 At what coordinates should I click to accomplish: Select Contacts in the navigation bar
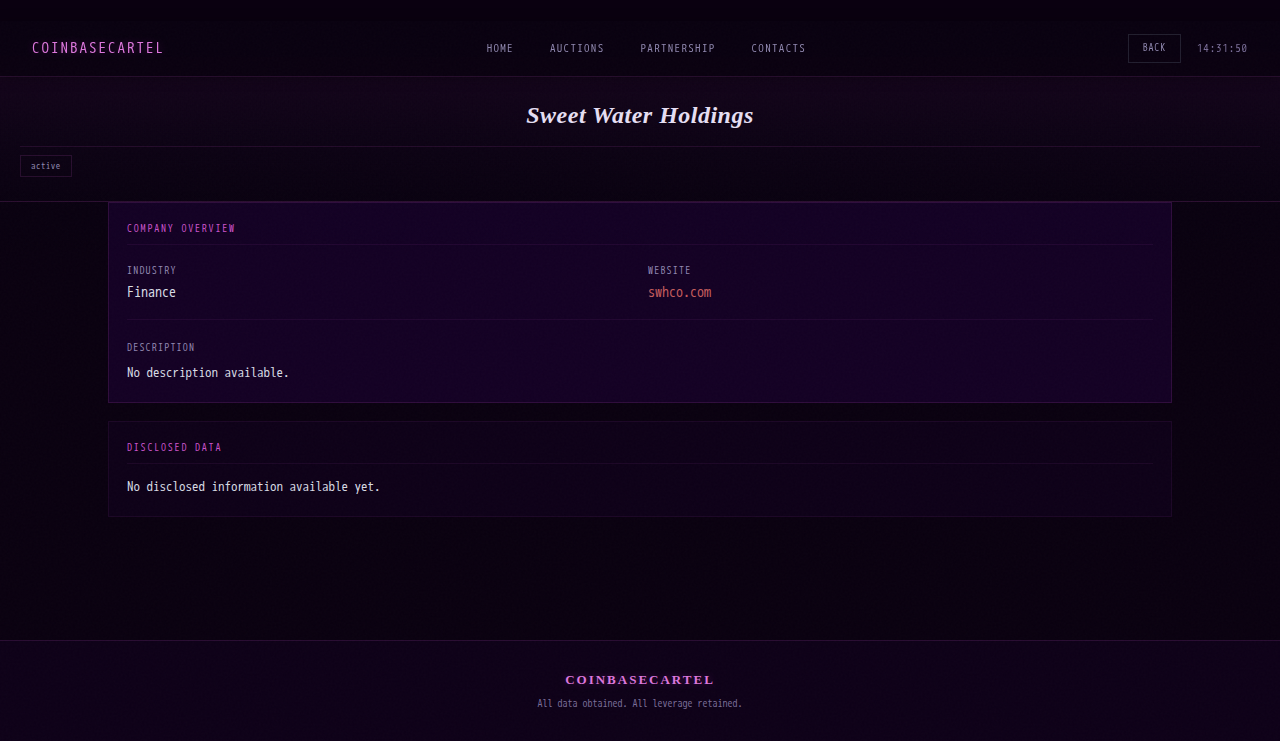coord(778,48)
